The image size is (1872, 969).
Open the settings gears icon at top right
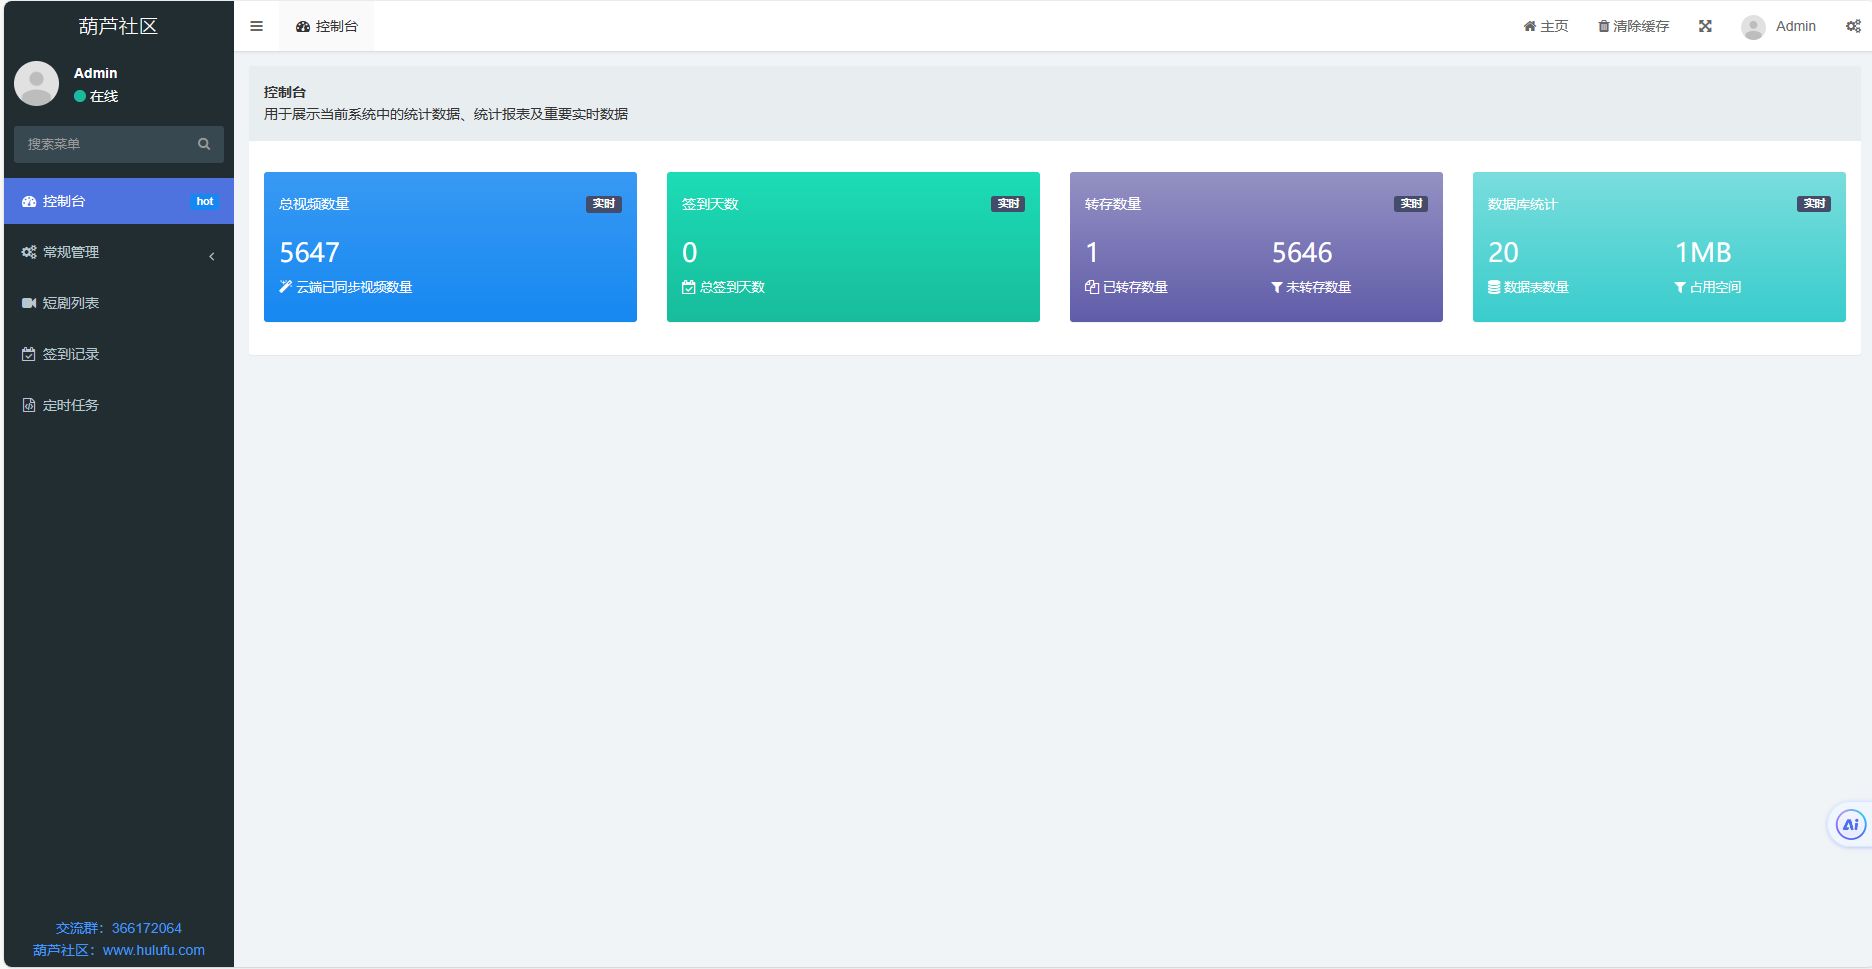tap(1852, 26)
